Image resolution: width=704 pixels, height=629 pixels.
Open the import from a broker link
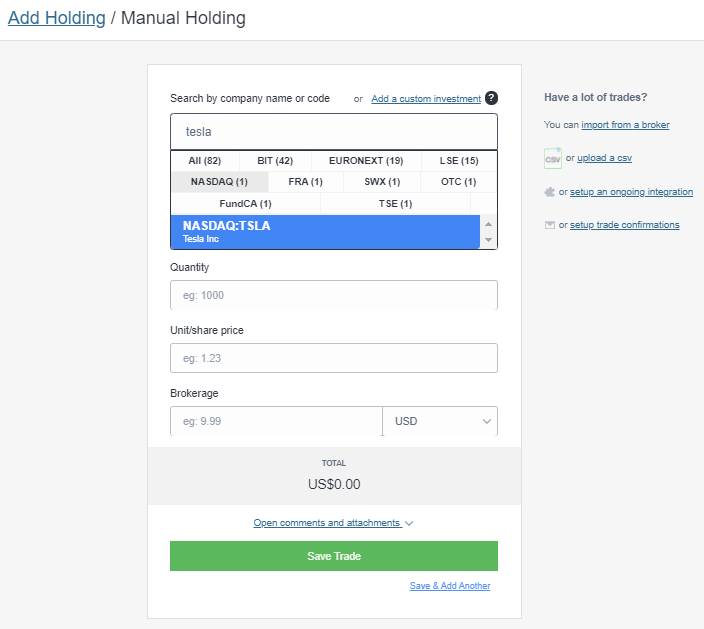click(625, 125)
